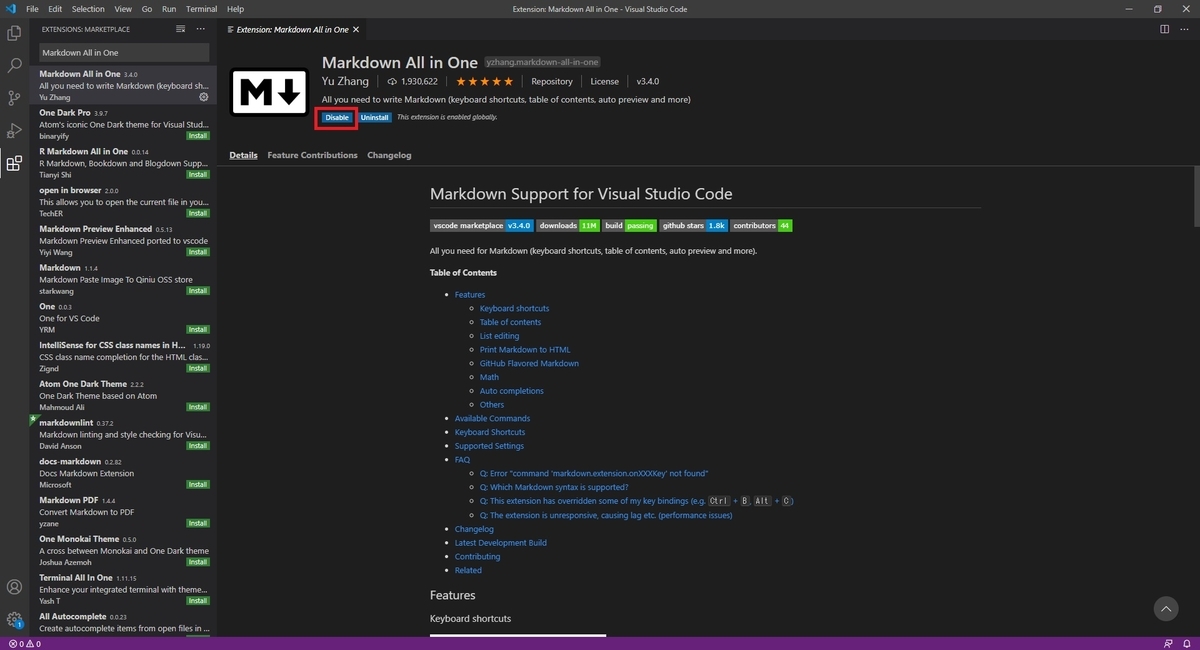The width and height of the screenshot is (1200, 650).
Task: Click the five-star rating
Action: coord(484,81)
